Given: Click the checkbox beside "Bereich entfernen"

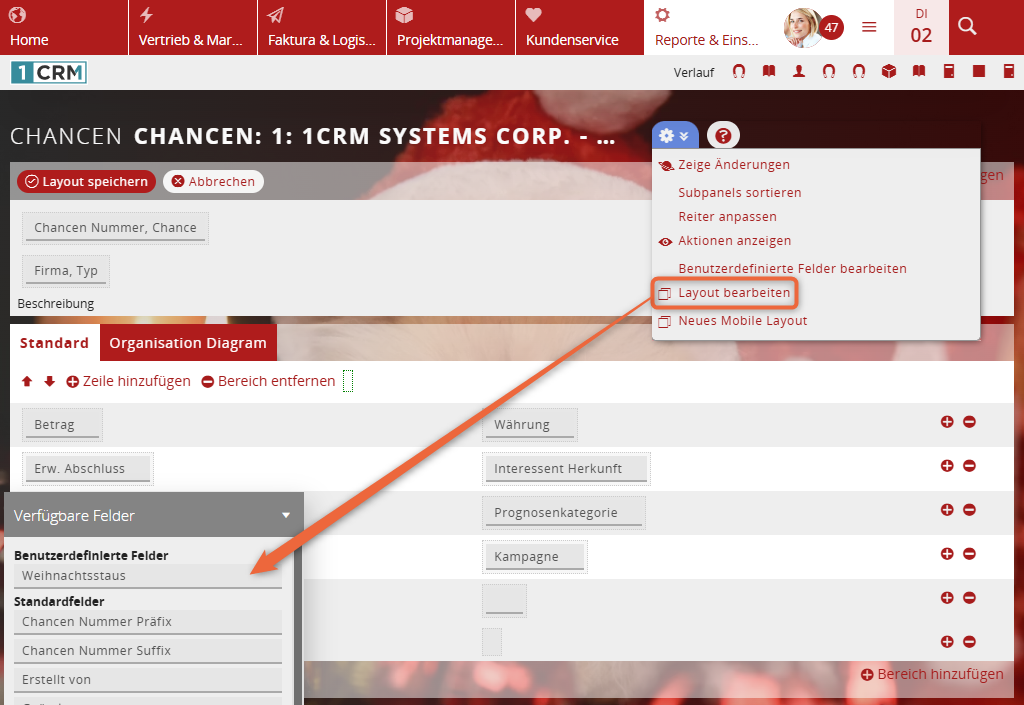Looking at the screenshot, I should pyautogui.click(x=346, y=381).
